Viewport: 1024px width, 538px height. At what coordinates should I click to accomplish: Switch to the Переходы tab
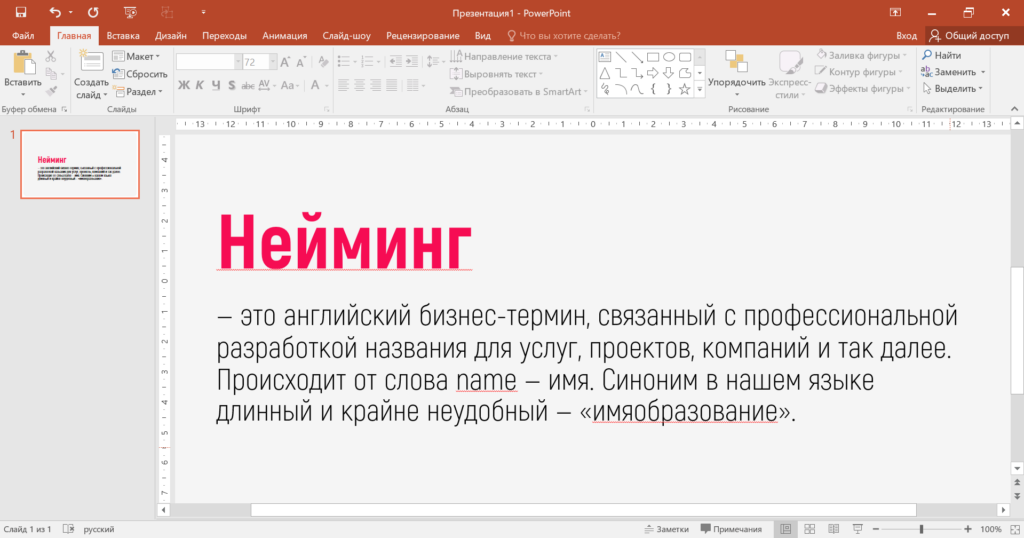click(x=224, y=35)
